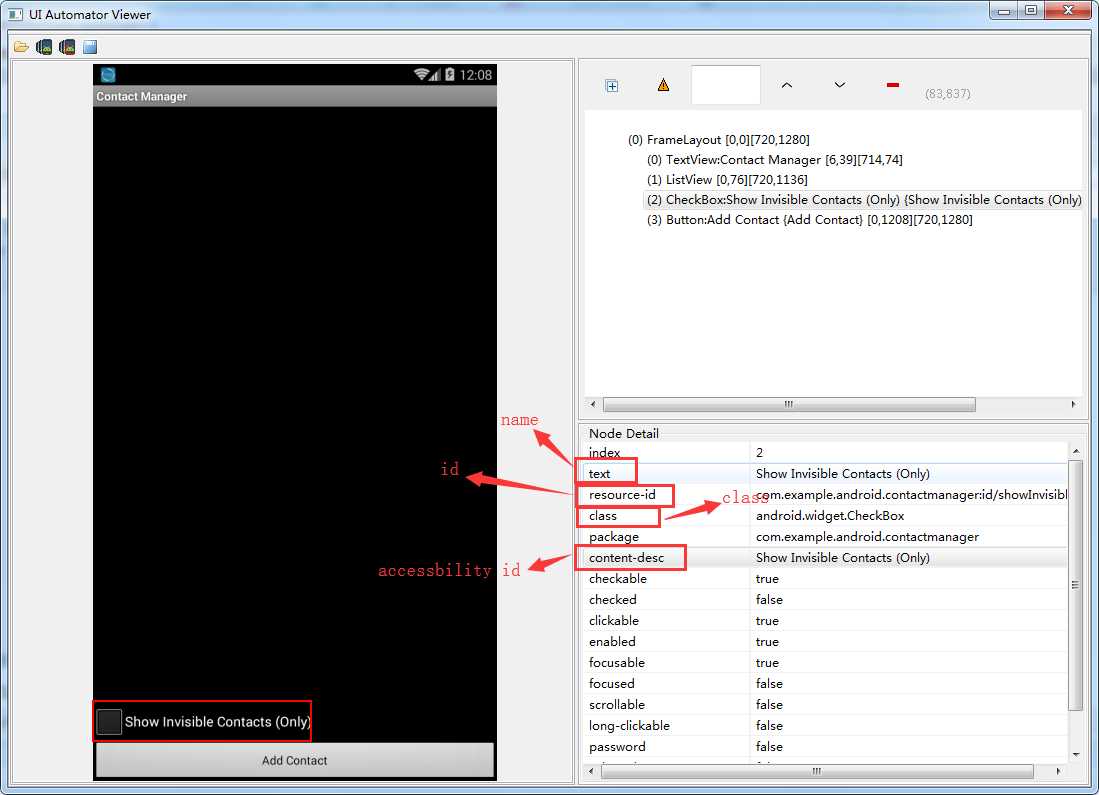Click the Node Detail vertical scrollbar thumb
Viewport: 1099px width, 795px height.
point(1075,585)
